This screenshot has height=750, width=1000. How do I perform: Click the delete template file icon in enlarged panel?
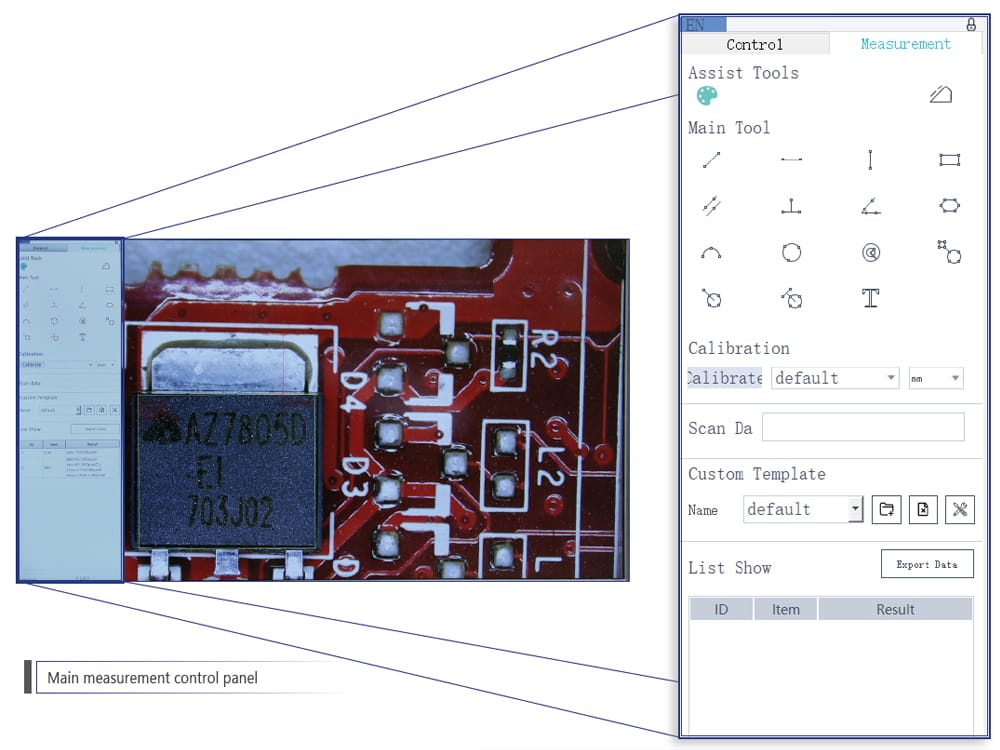923,510
